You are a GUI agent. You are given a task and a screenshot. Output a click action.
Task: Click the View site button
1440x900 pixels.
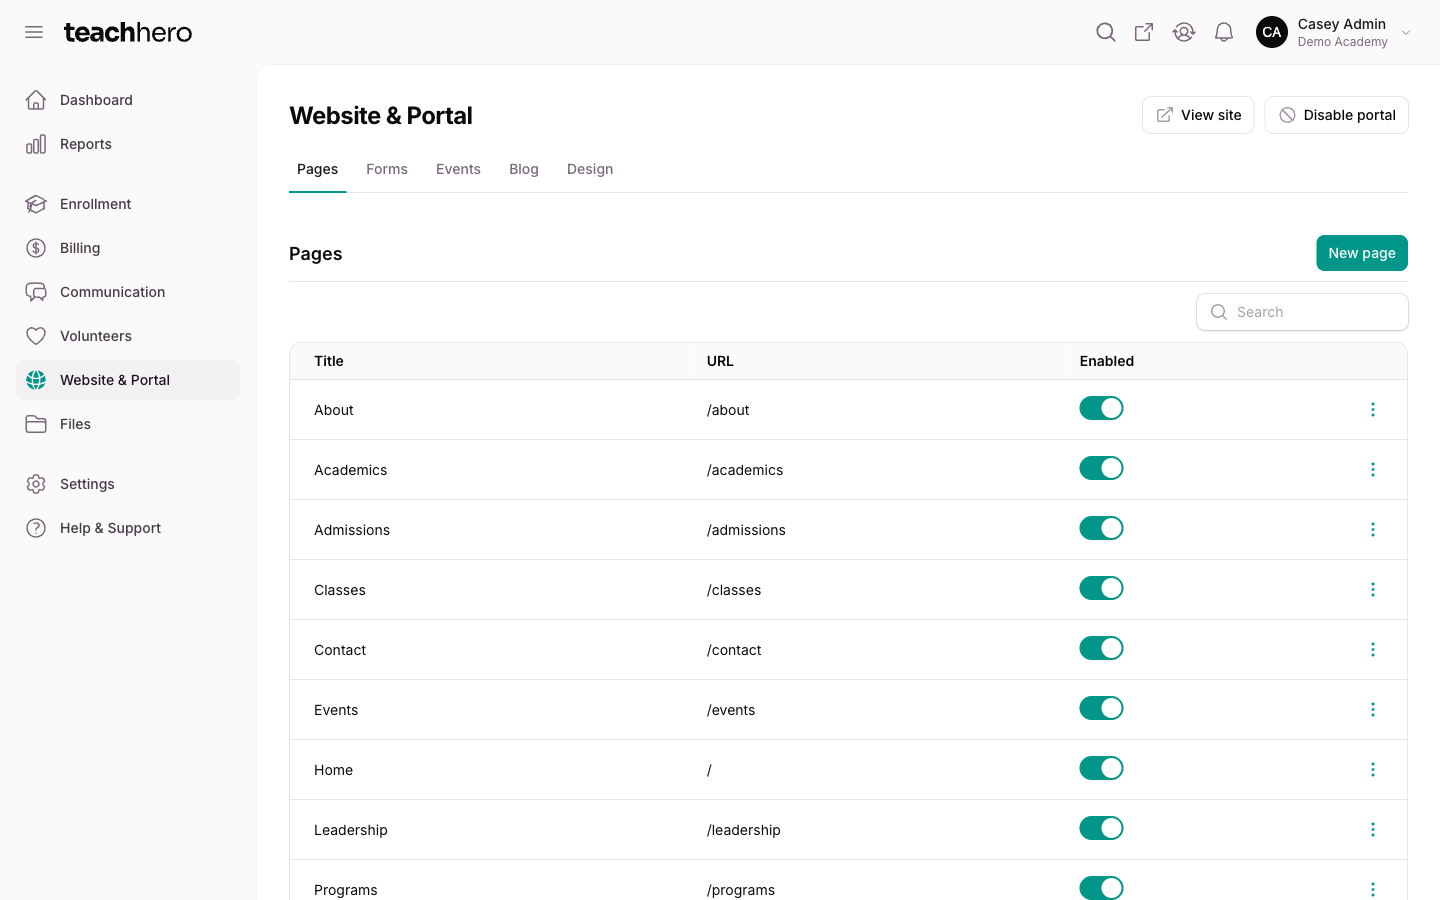tap(1198, 115)
